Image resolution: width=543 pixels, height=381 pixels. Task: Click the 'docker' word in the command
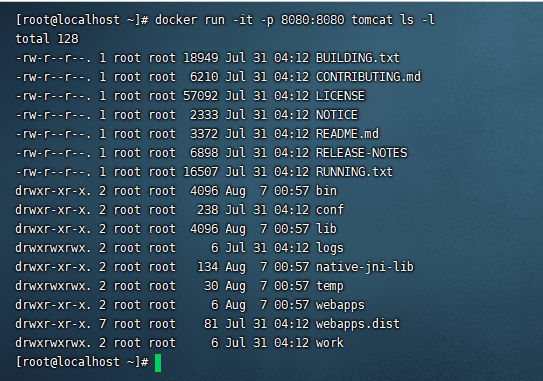176,20
